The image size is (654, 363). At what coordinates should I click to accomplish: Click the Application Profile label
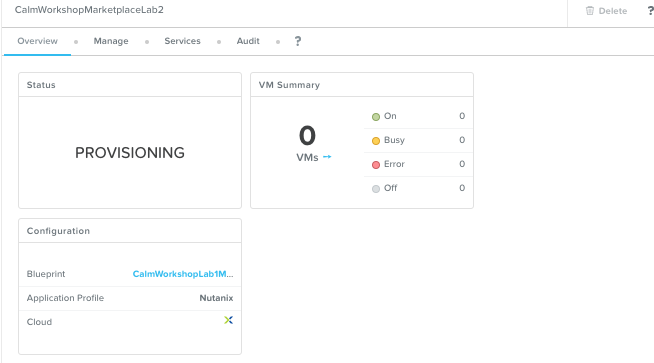click(65, 298)
